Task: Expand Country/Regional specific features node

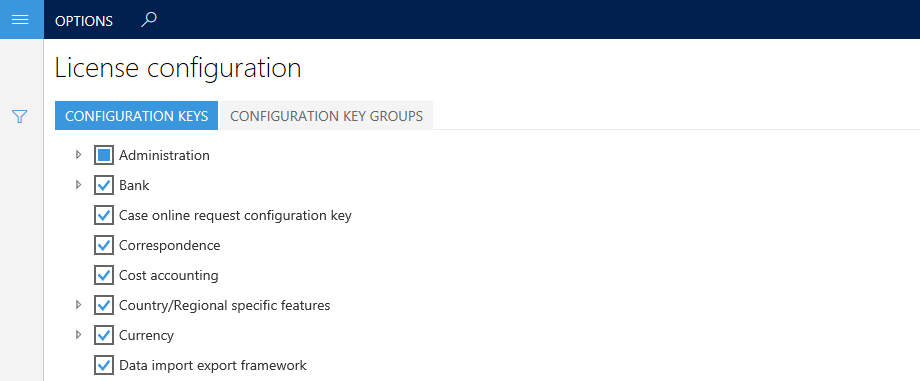Action: (x=78, y=305)
